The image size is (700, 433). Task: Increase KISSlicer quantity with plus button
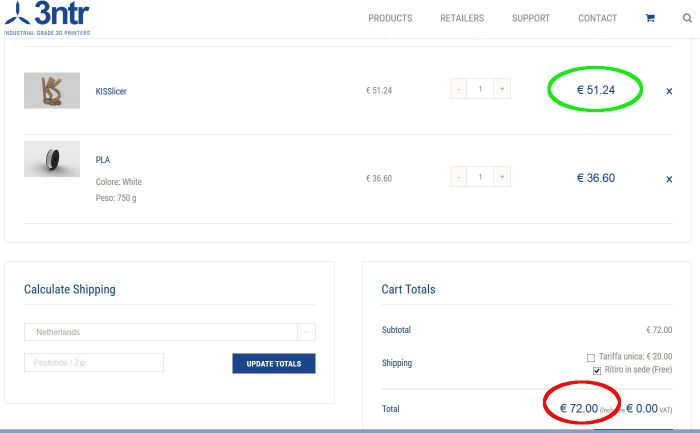502,89
